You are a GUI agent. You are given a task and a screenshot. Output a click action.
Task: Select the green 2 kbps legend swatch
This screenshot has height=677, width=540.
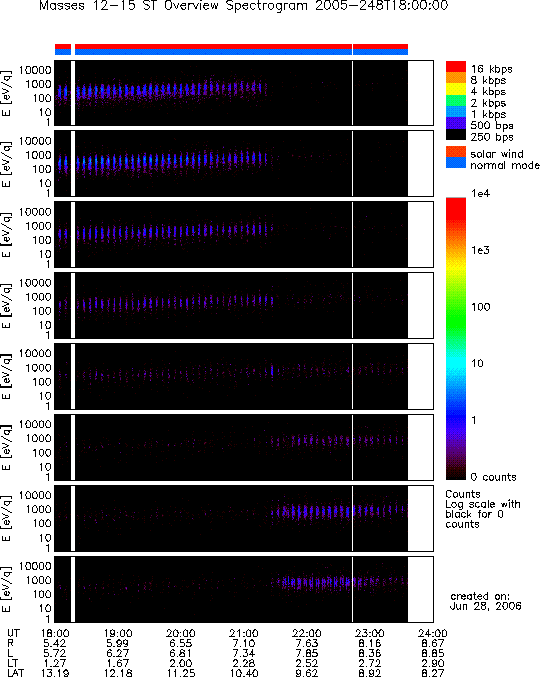(x=456, y=100)
